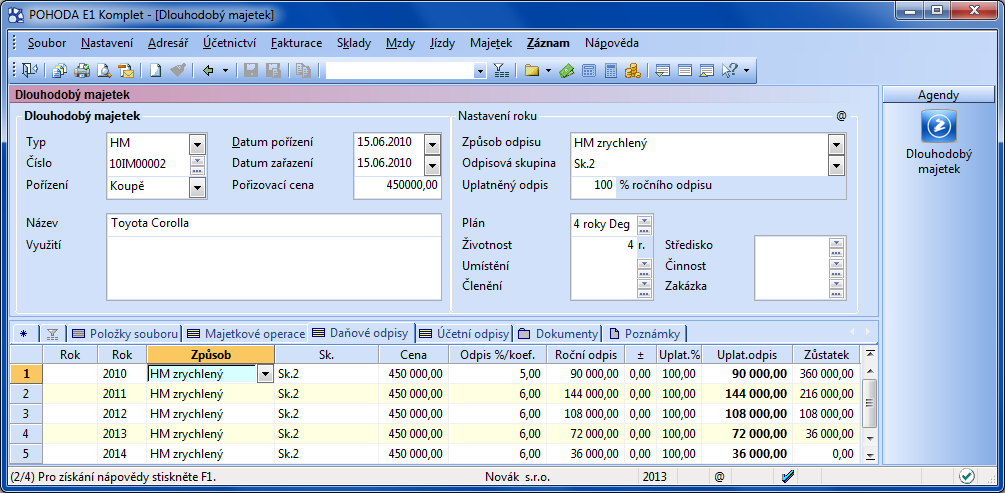Screen dimensions: 1005x493
Task: Expand the Odpisová skupina dropdown
Action: tap(836, 164)
